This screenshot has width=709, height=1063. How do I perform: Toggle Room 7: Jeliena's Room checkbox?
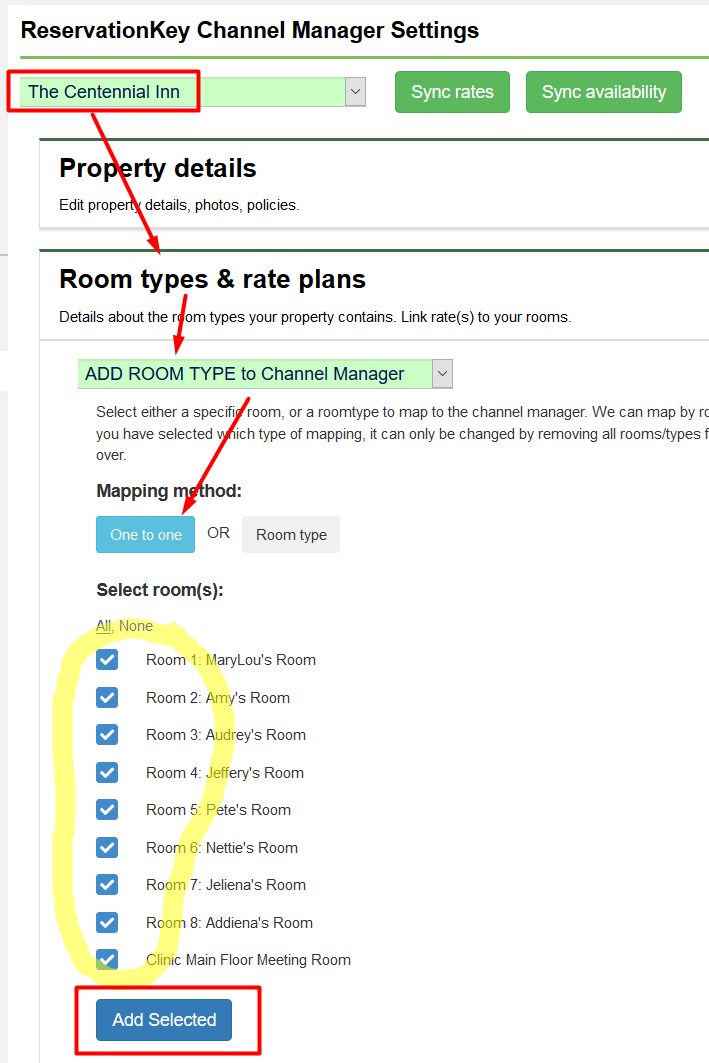tap(107, 885)
